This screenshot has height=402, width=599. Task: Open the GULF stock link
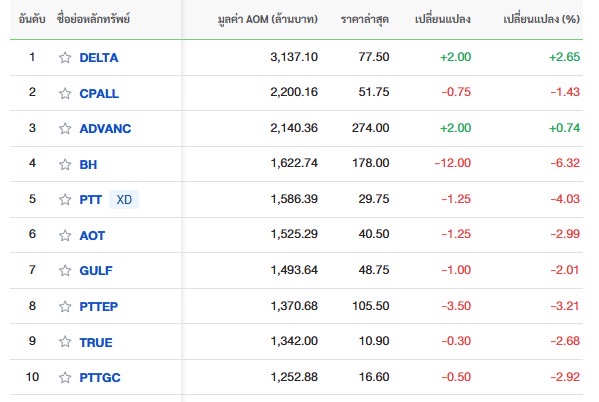pyautogui.click(x=96, y=271)
